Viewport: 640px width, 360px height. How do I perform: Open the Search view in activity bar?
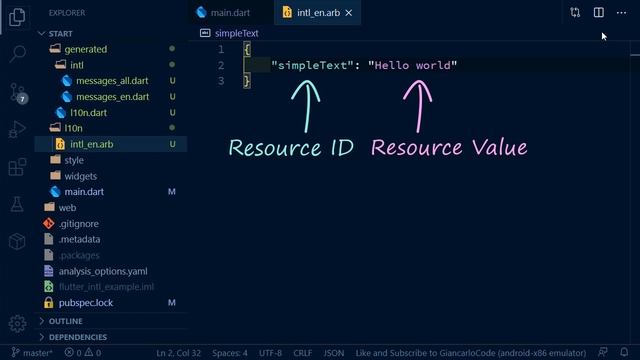coord(18,53)
